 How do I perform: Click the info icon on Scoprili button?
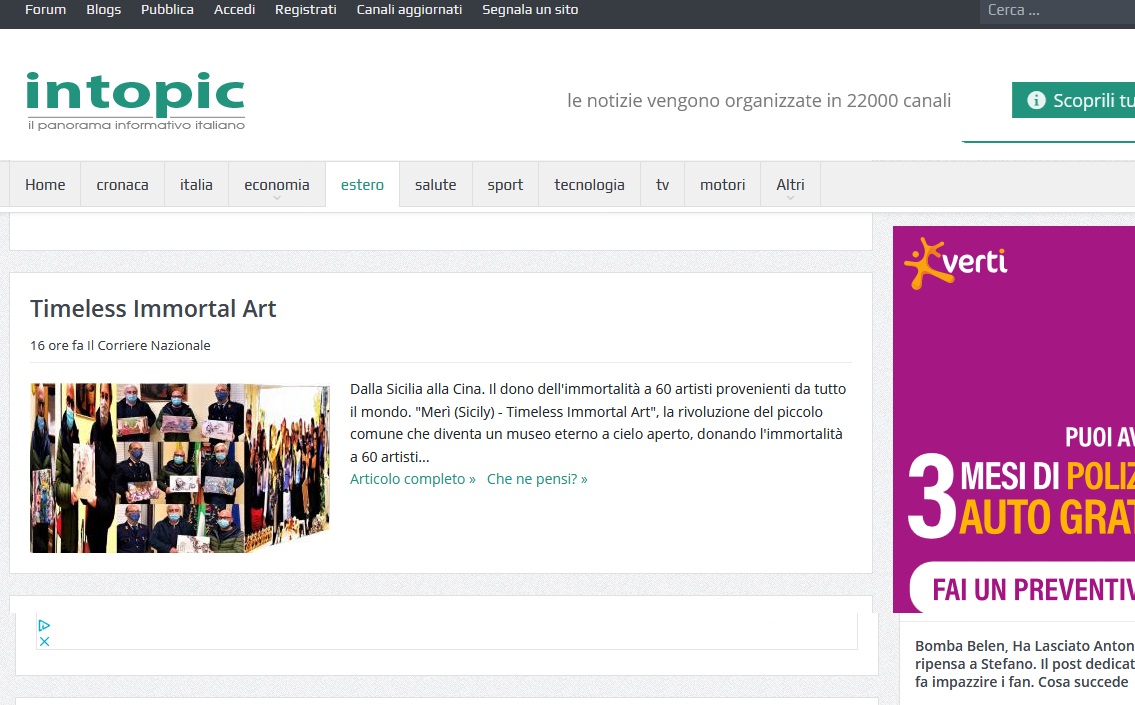click(1036, 100)
